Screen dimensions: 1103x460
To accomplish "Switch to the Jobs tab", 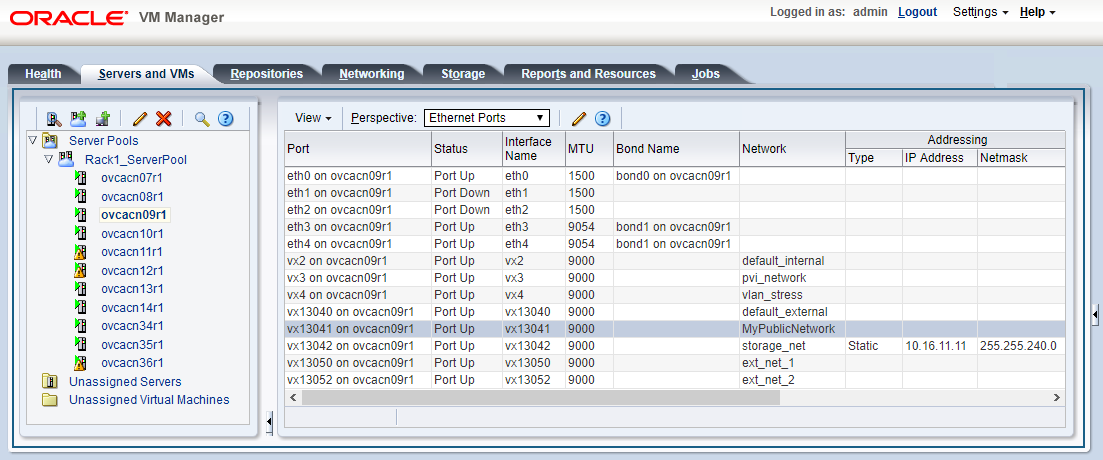I will pyautogui.click(x=706, y=74).
